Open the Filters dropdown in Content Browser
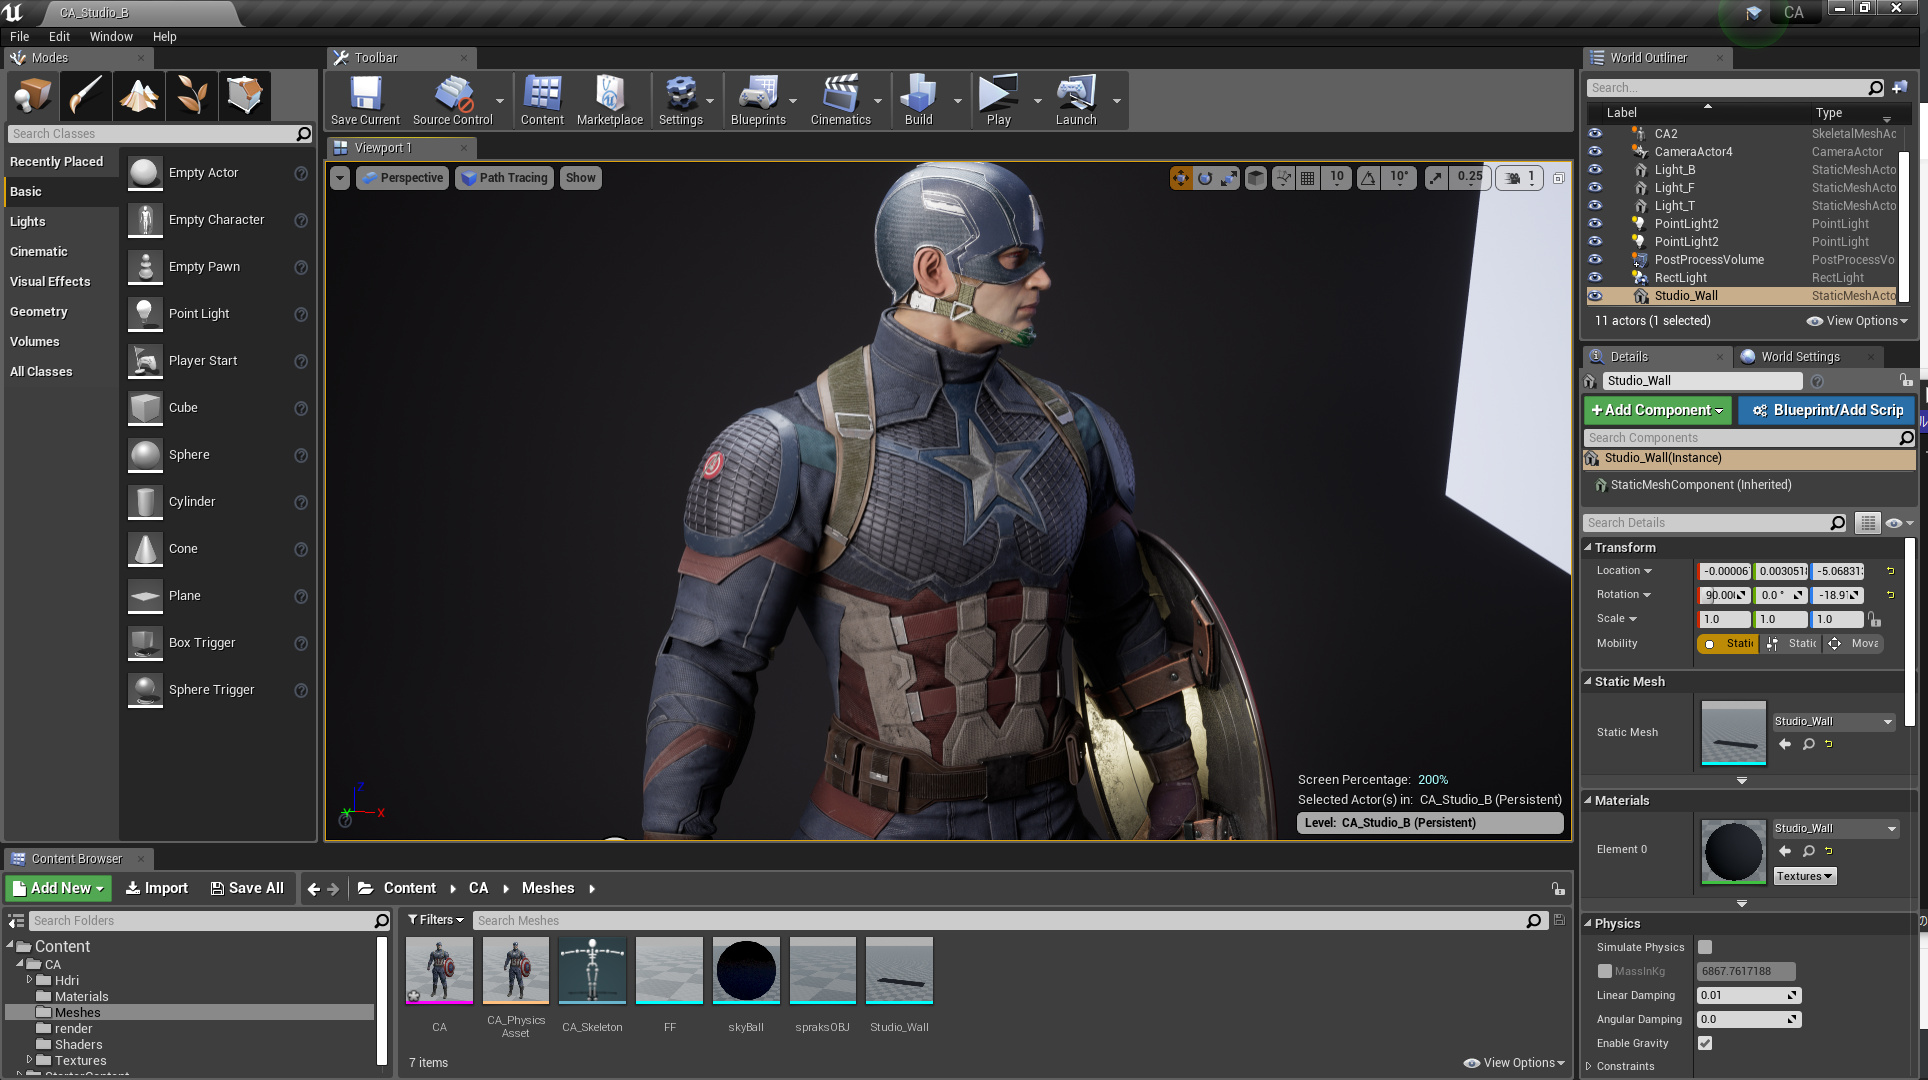Image resolution: width=1928 pixels, height=1080 pixels. 436,920
